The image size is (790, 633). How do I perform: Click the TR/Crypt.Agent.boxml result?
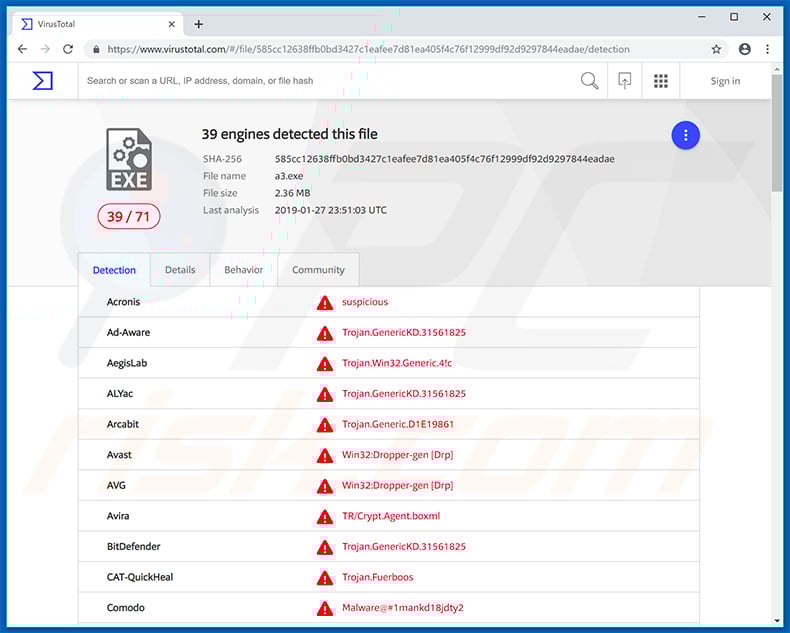tap(391, 516)
